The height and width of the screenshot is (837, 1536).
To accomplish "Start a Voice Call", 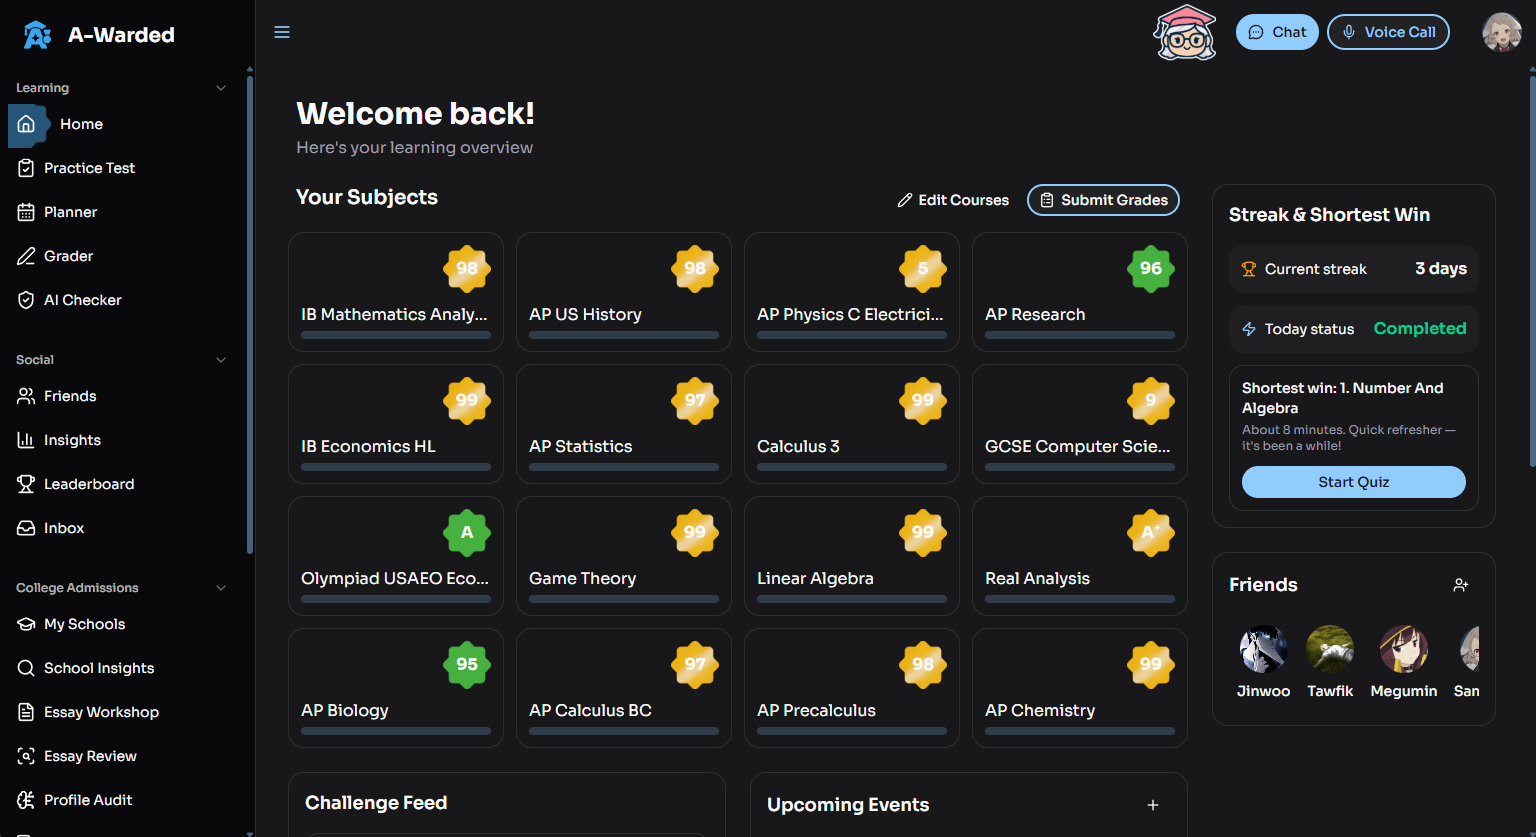I will pyautogui.click(x=1387, y=32).
